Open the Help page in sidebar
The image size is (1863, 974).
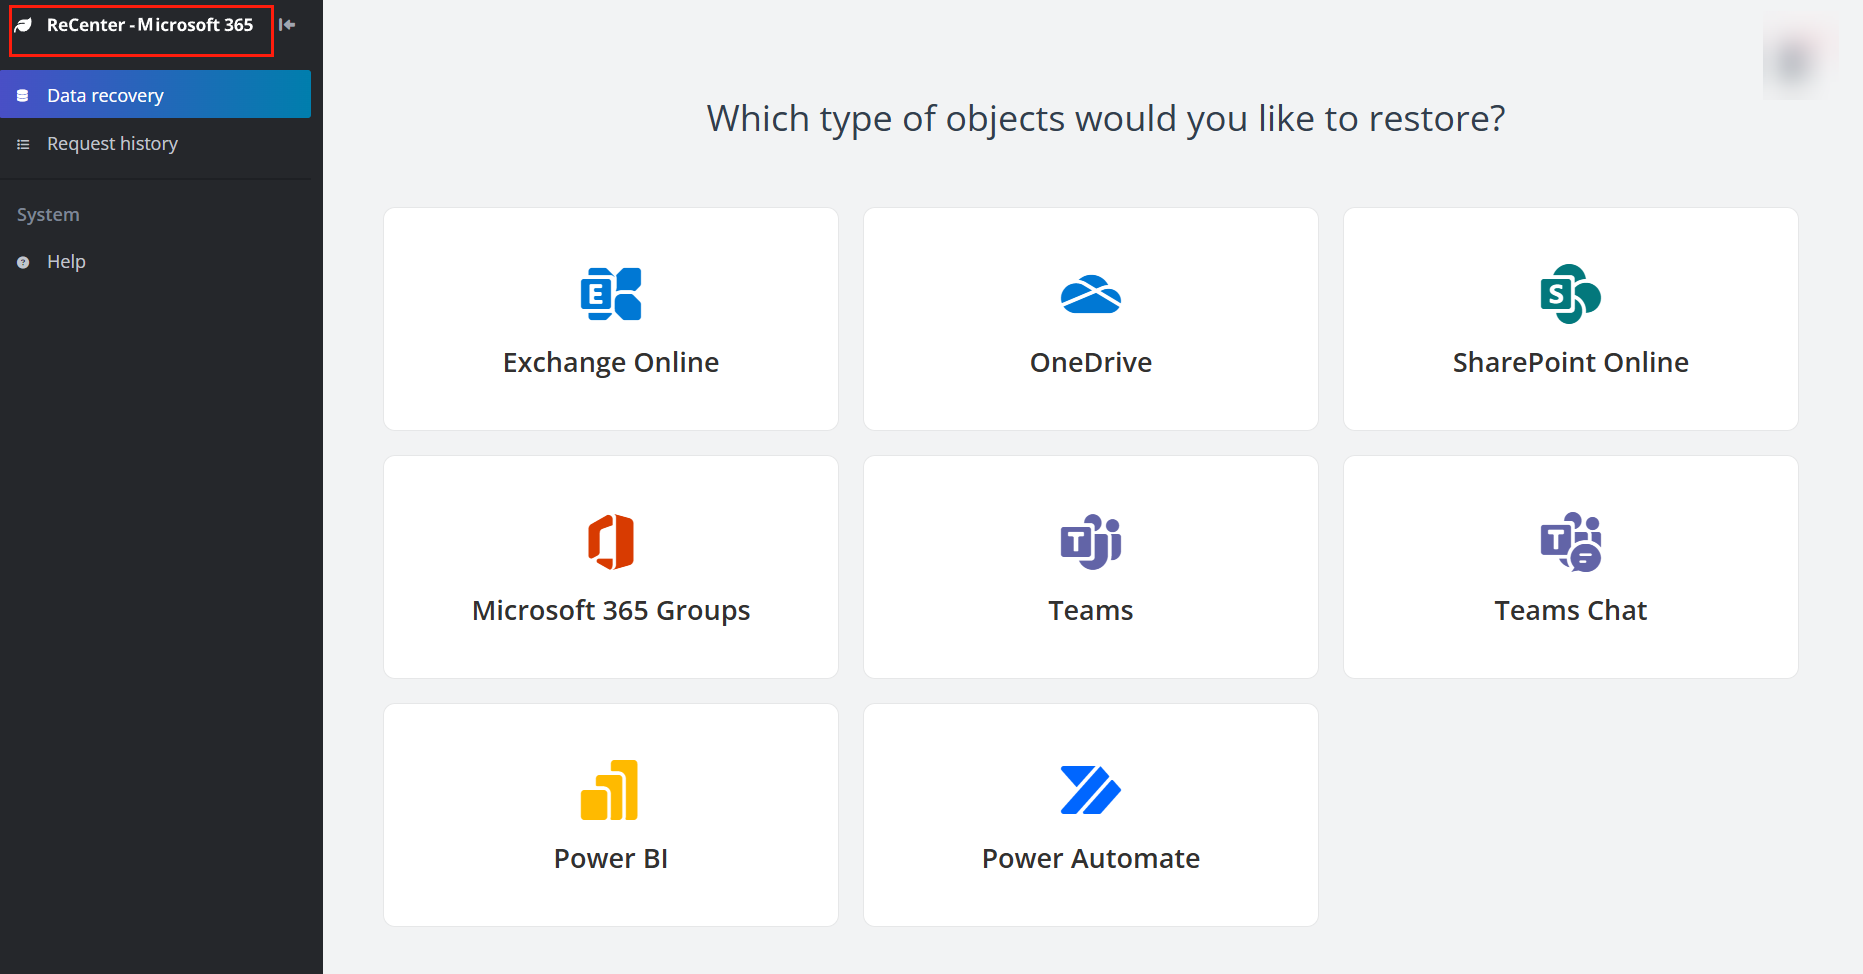tap(66, 262)
